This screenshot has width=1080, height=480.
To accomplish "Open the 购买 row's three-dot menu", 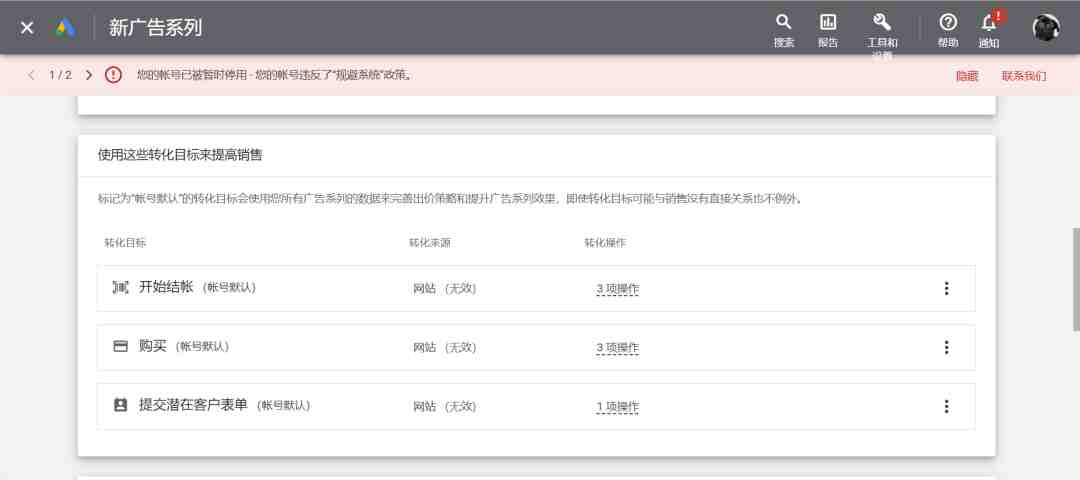I will (946, 347).
